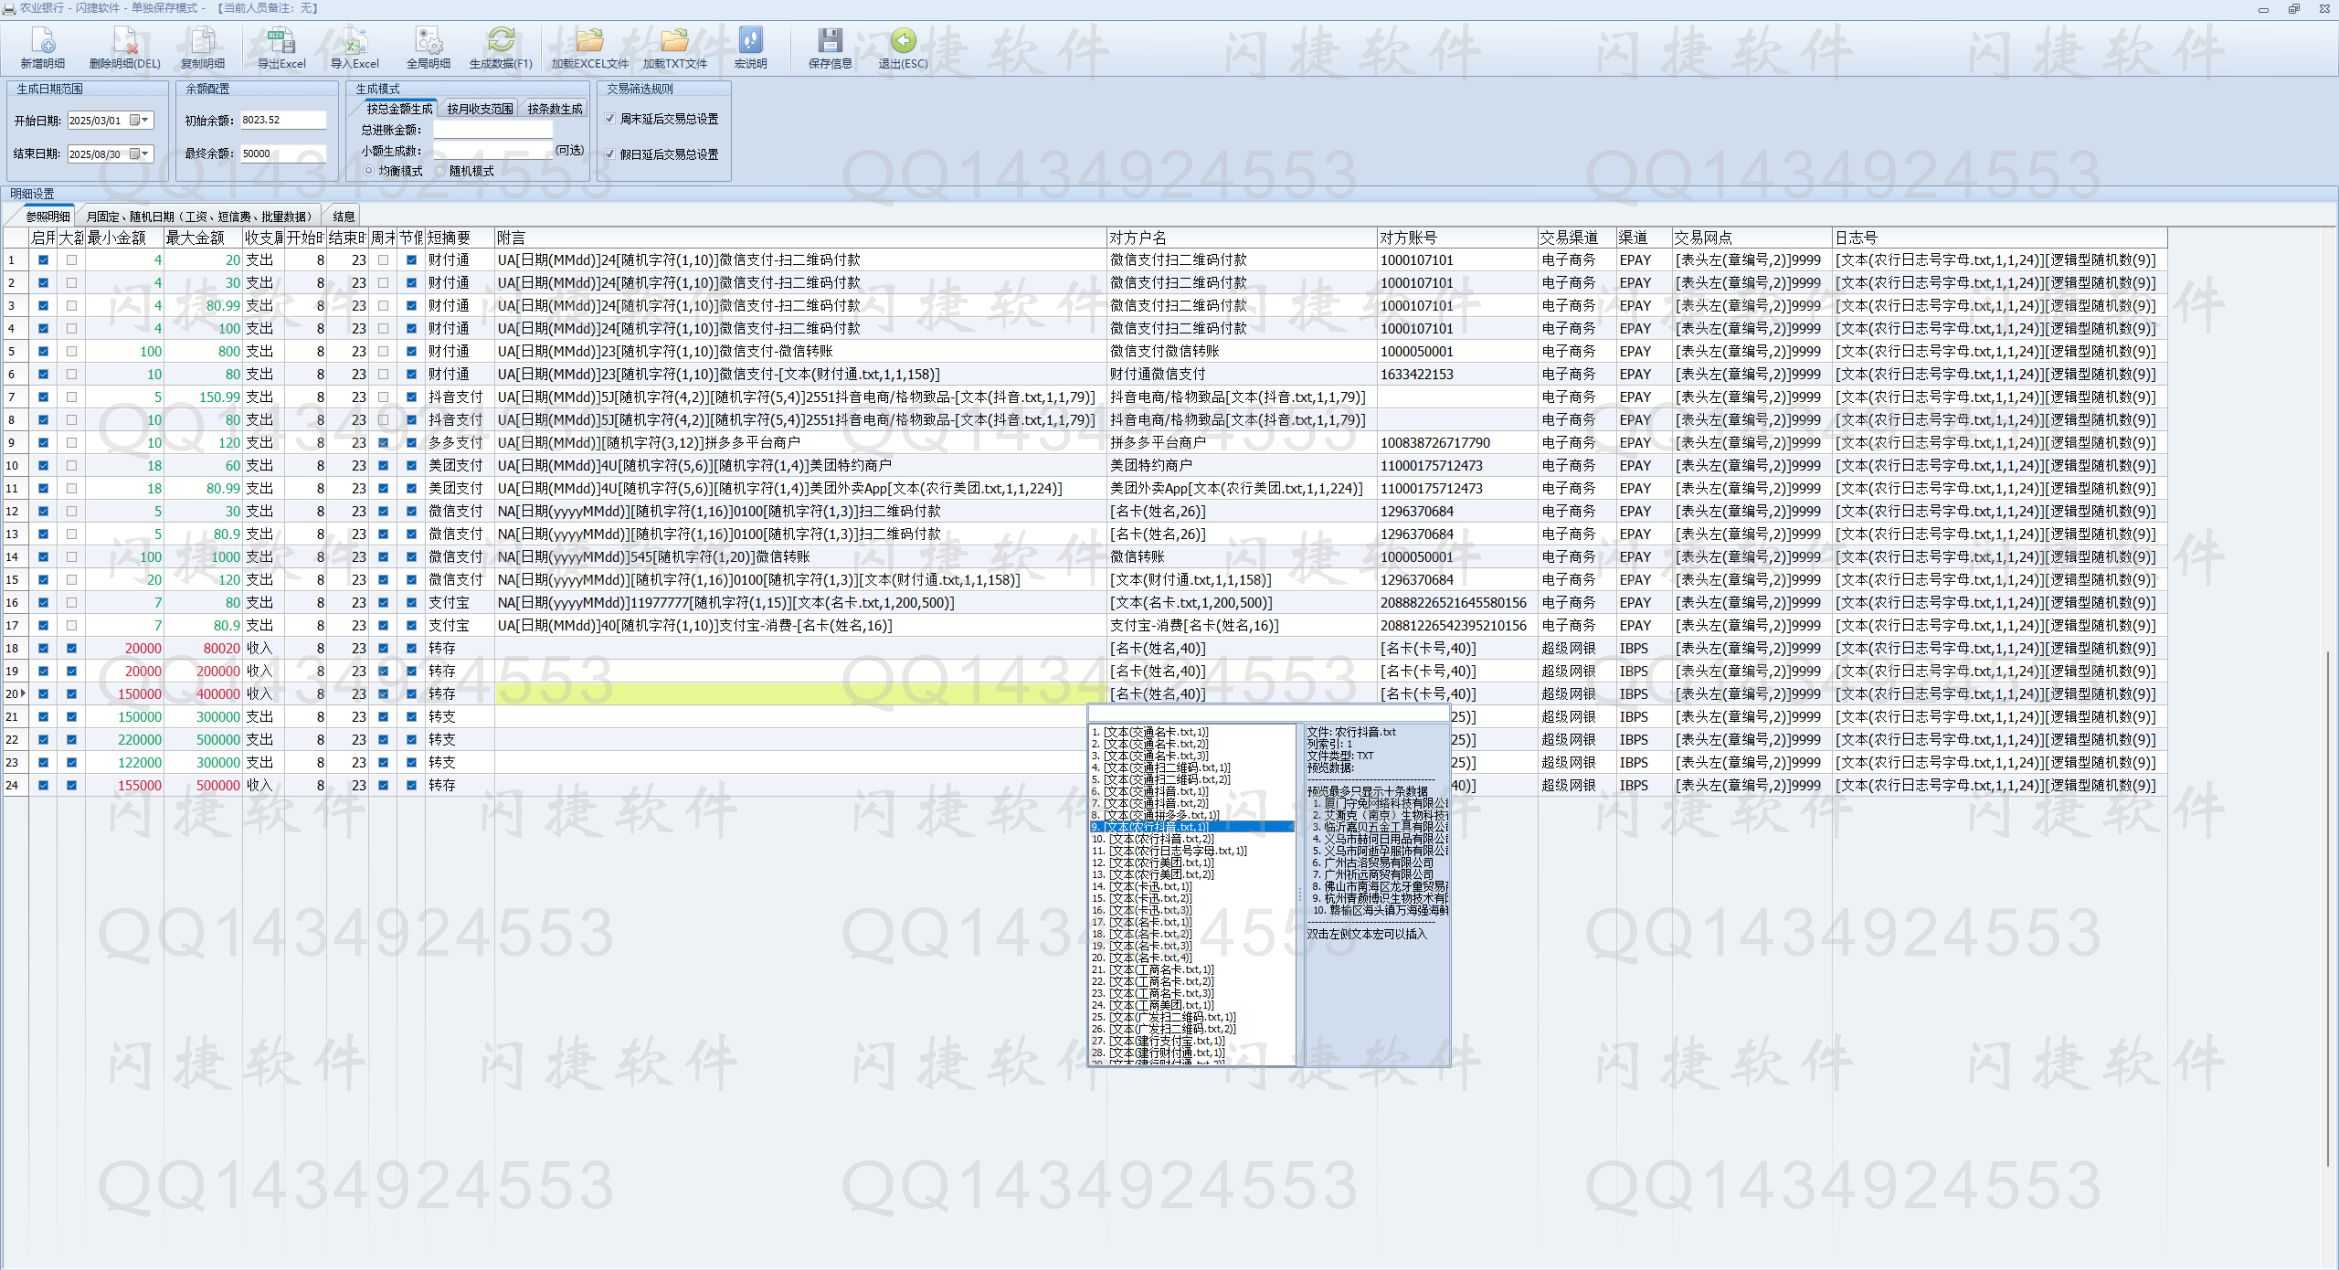Select the 随机模式 radio button
The width and height of the screenshot is (2339, 1270).
tap(440, 171)
